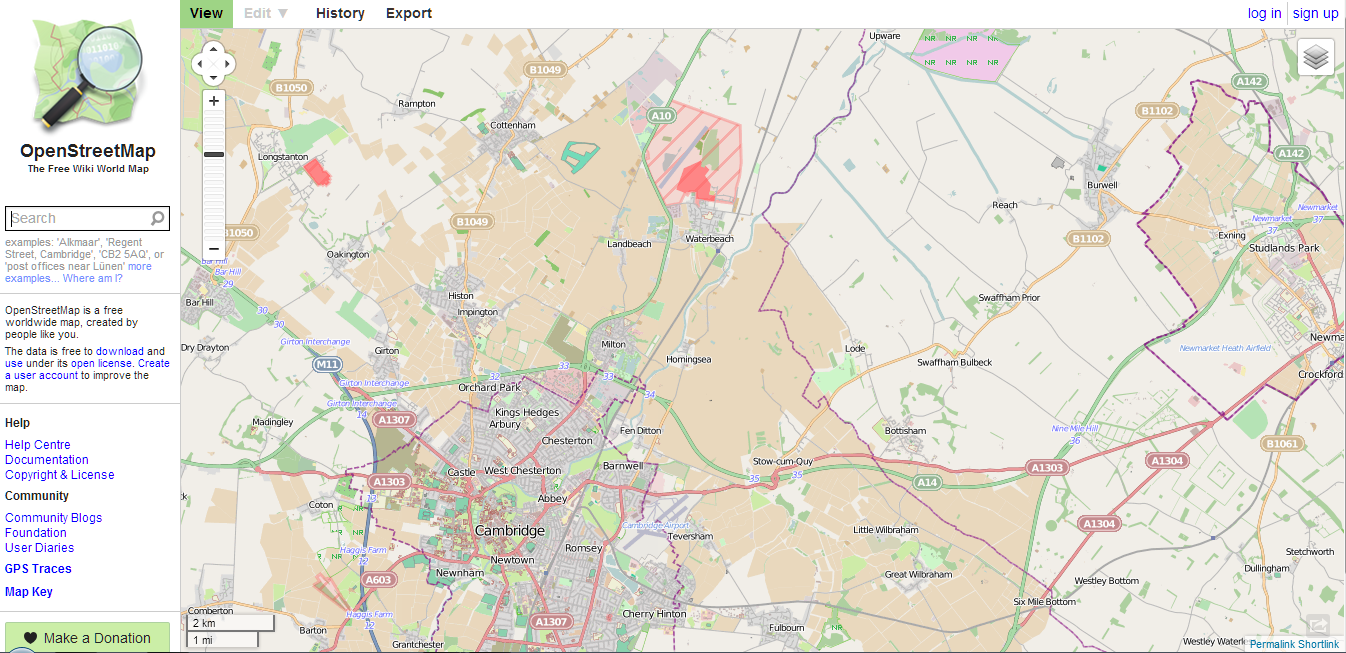Open the map layers switcher

[x=1316, y=57]
